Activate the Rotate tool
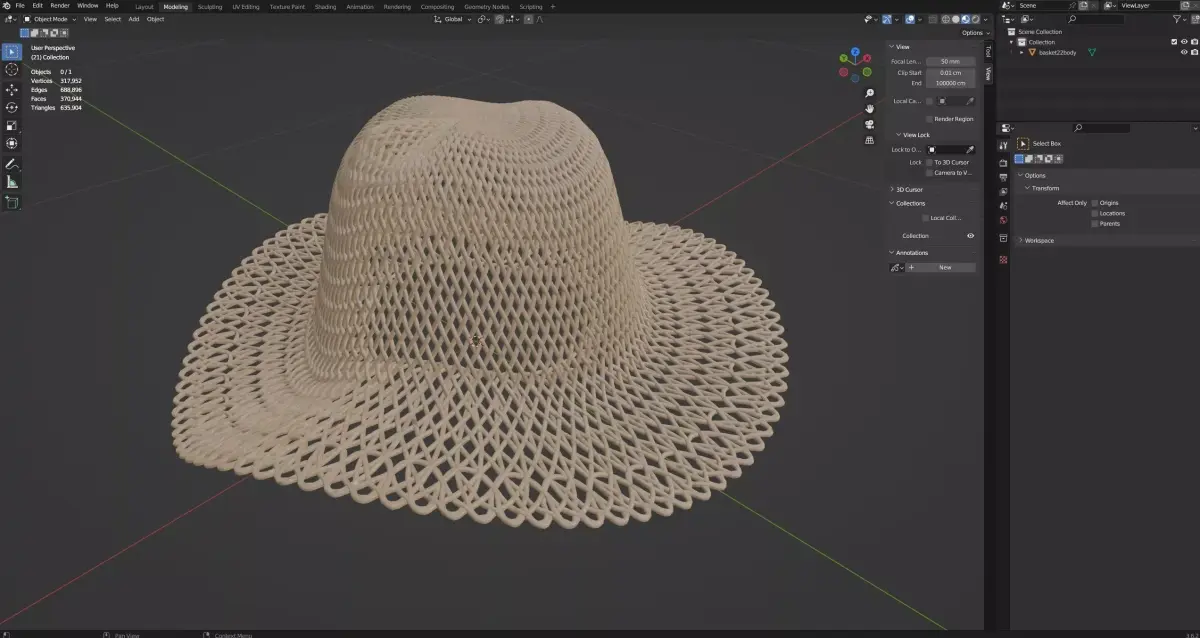The height and width of the screenshot is (638, 1200). coord(12,107)
